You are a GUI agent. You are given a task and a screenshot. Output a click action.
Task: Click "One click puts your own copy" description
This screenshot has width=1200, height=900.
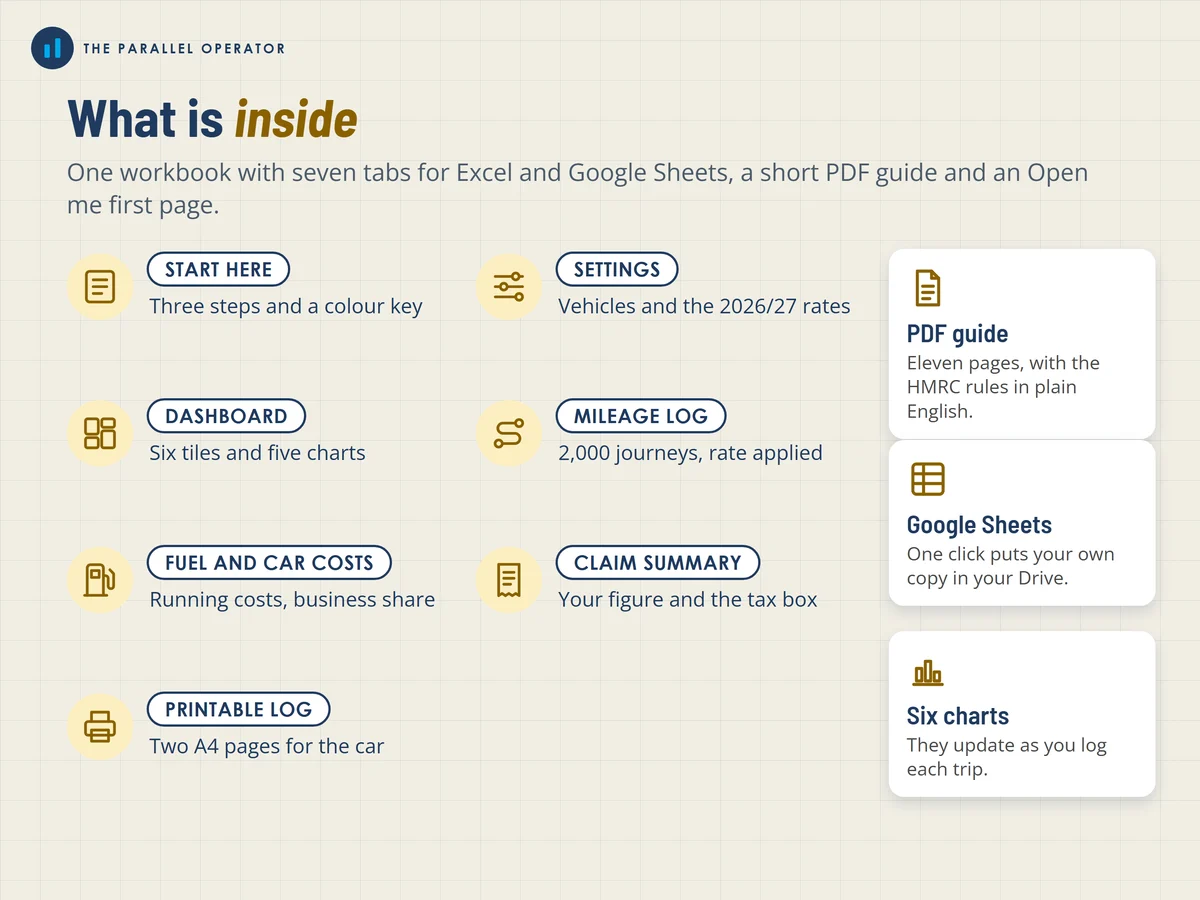point(1010,566)
